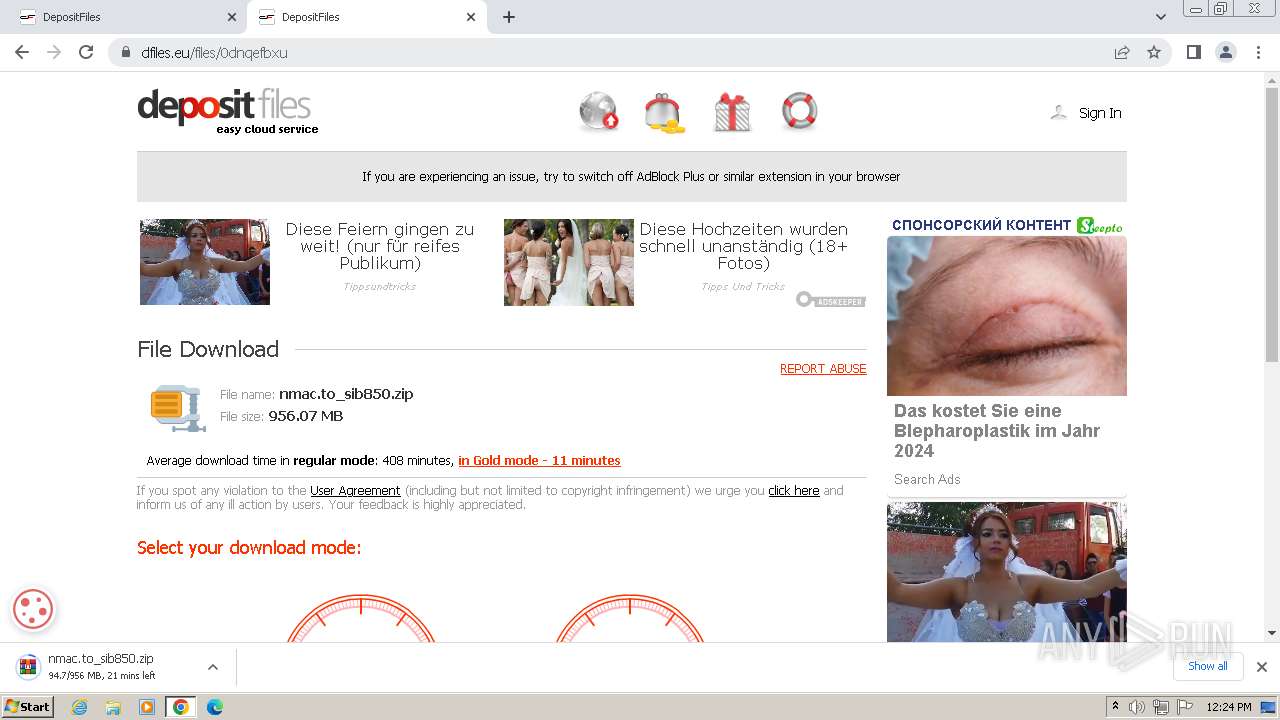Toggle the browser side panel

click(1193, 52)
